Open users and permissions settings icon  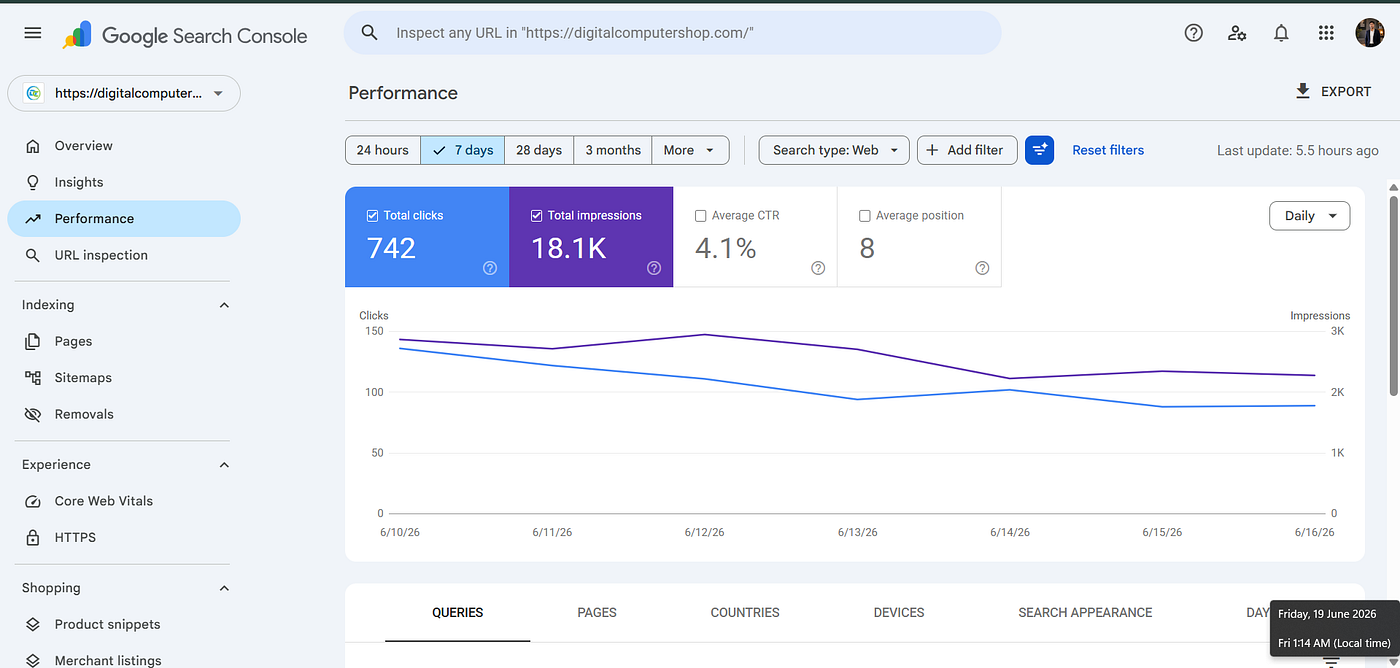click(x=1237, y=33)
